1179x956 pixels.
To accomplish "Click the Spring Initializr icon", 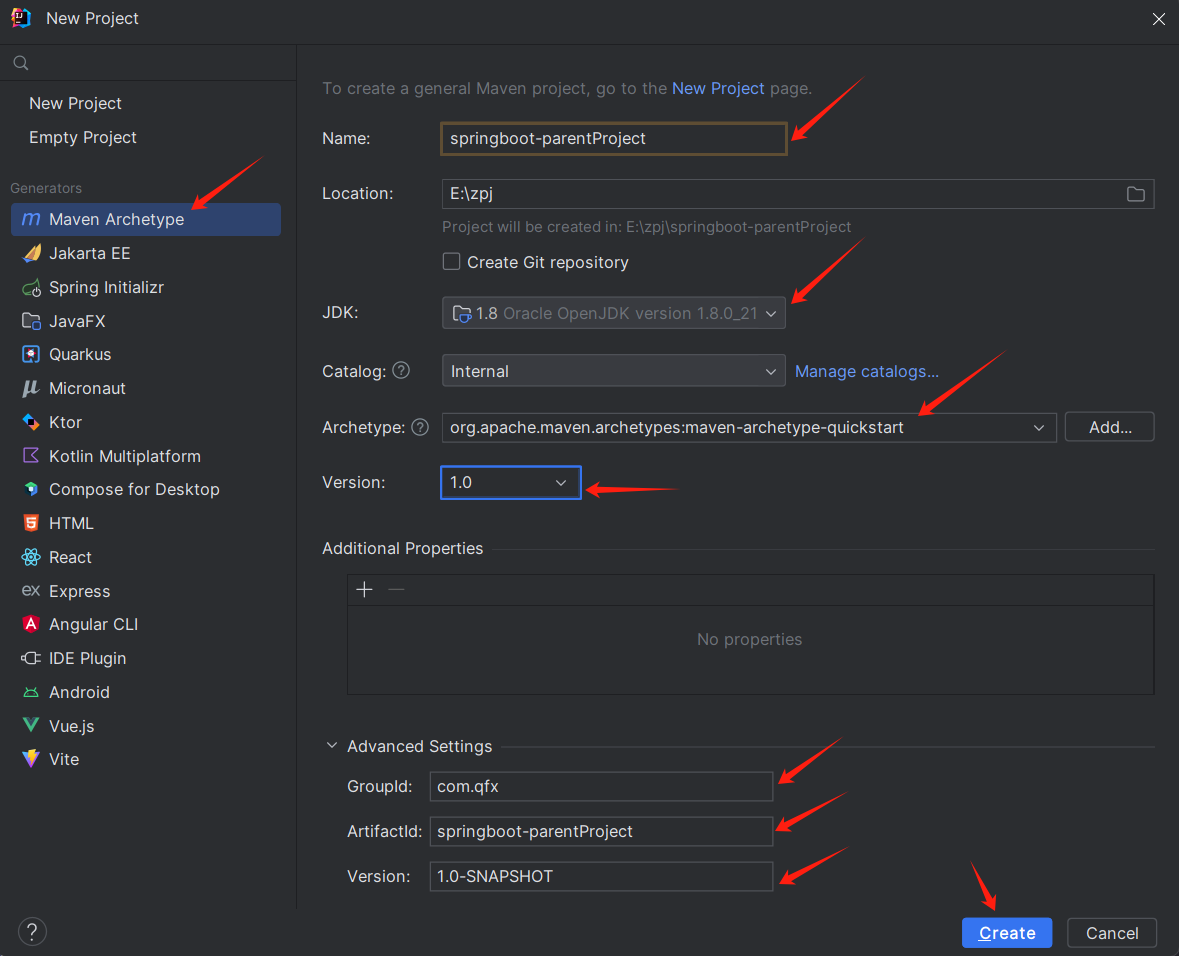I will [x=31, y=287].
